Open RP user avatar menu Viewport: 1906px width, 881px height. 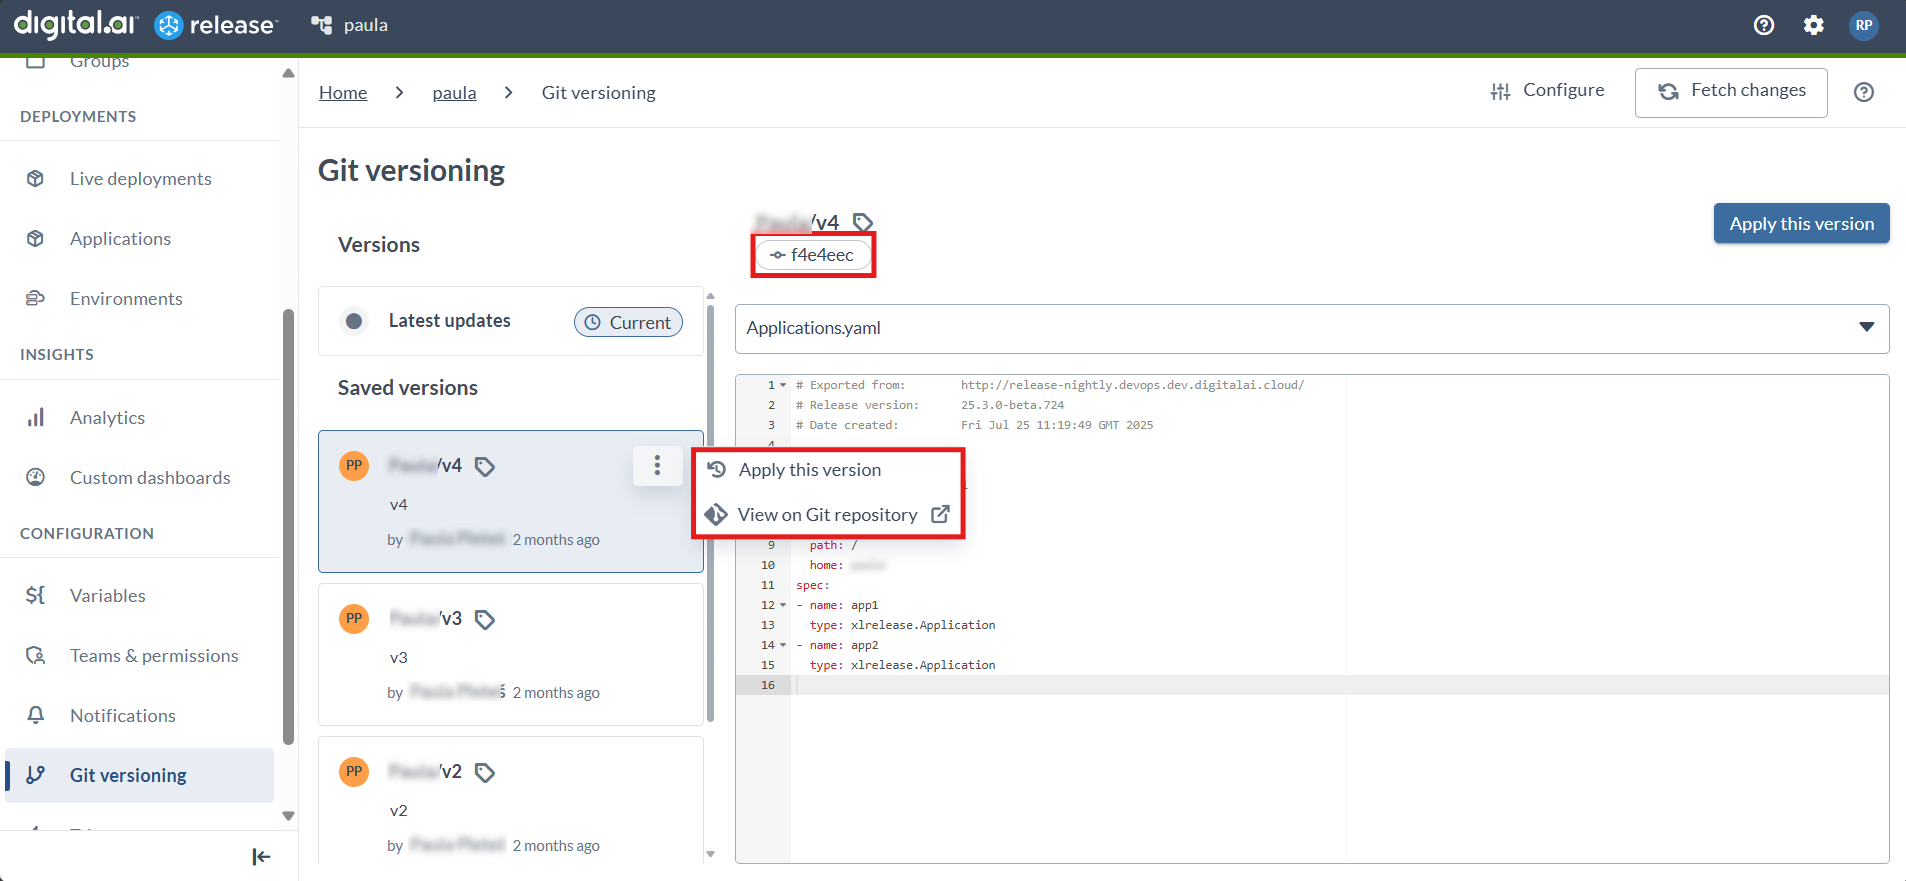pyautogui.click(x=1864, y=25)
